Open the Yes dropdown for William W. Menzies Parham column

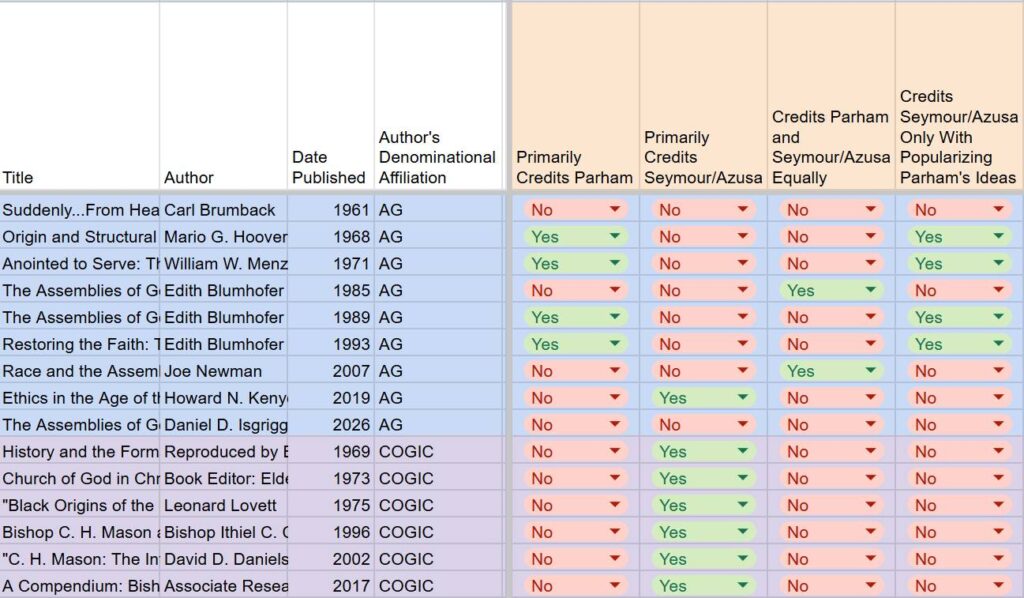[x=616, y=263]
